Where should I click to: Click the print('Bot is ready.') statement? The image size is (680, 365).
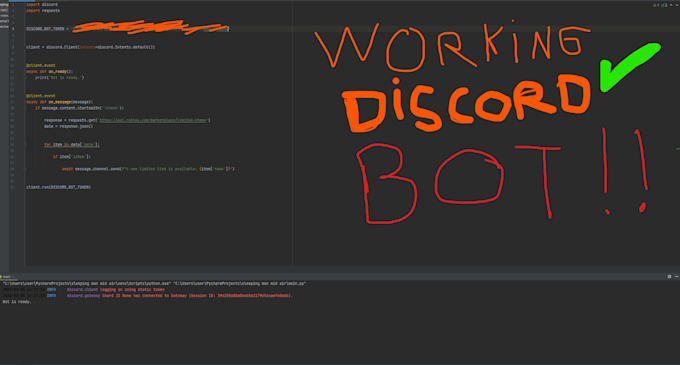pos(60,78)
